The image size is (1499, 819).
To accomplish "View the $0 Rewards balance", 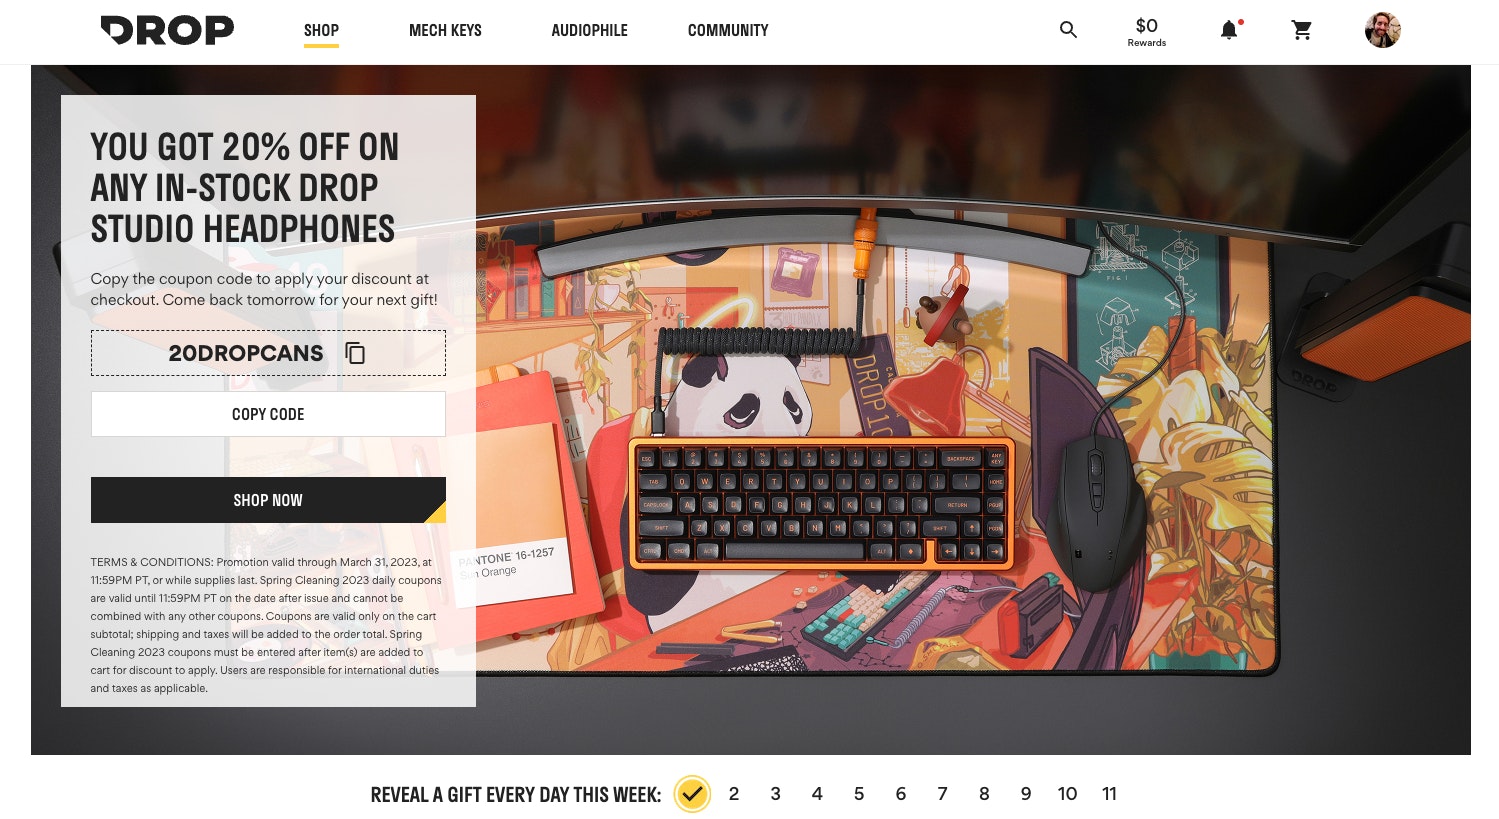I will point(1147,31).
